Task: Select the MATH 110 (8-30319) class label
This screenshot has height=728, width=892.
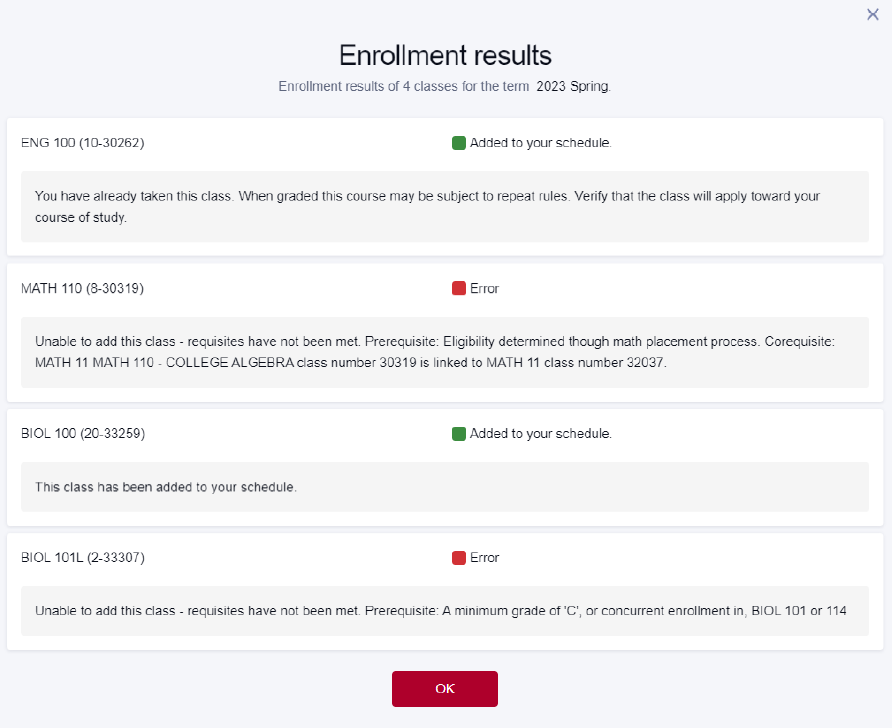Action: [82, 288]
